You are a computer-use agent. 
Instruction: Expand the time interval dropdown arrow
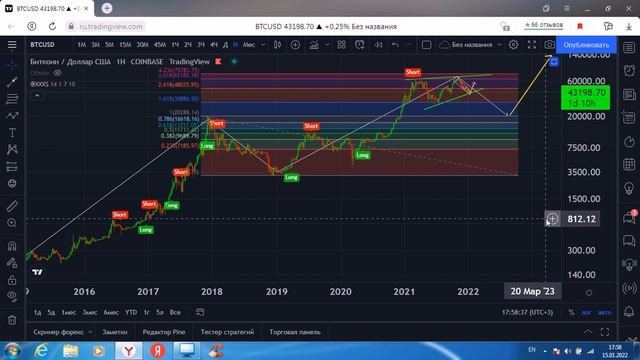pos(263,45)
